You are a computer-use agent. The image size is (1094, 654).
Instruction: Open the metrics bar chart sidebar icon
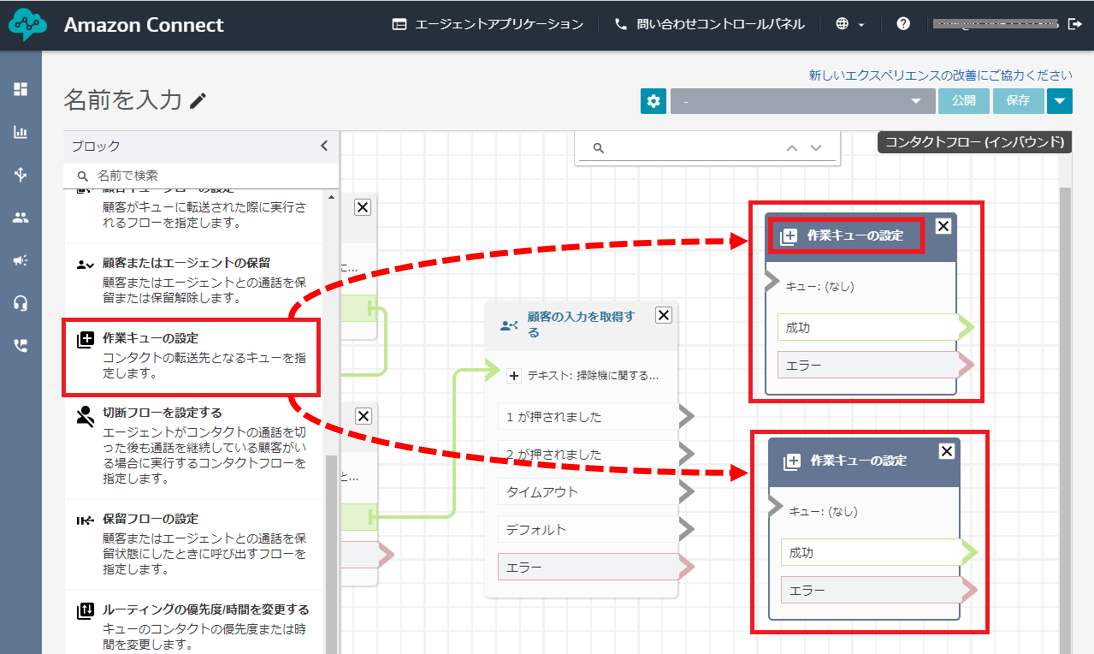(20, 132)
